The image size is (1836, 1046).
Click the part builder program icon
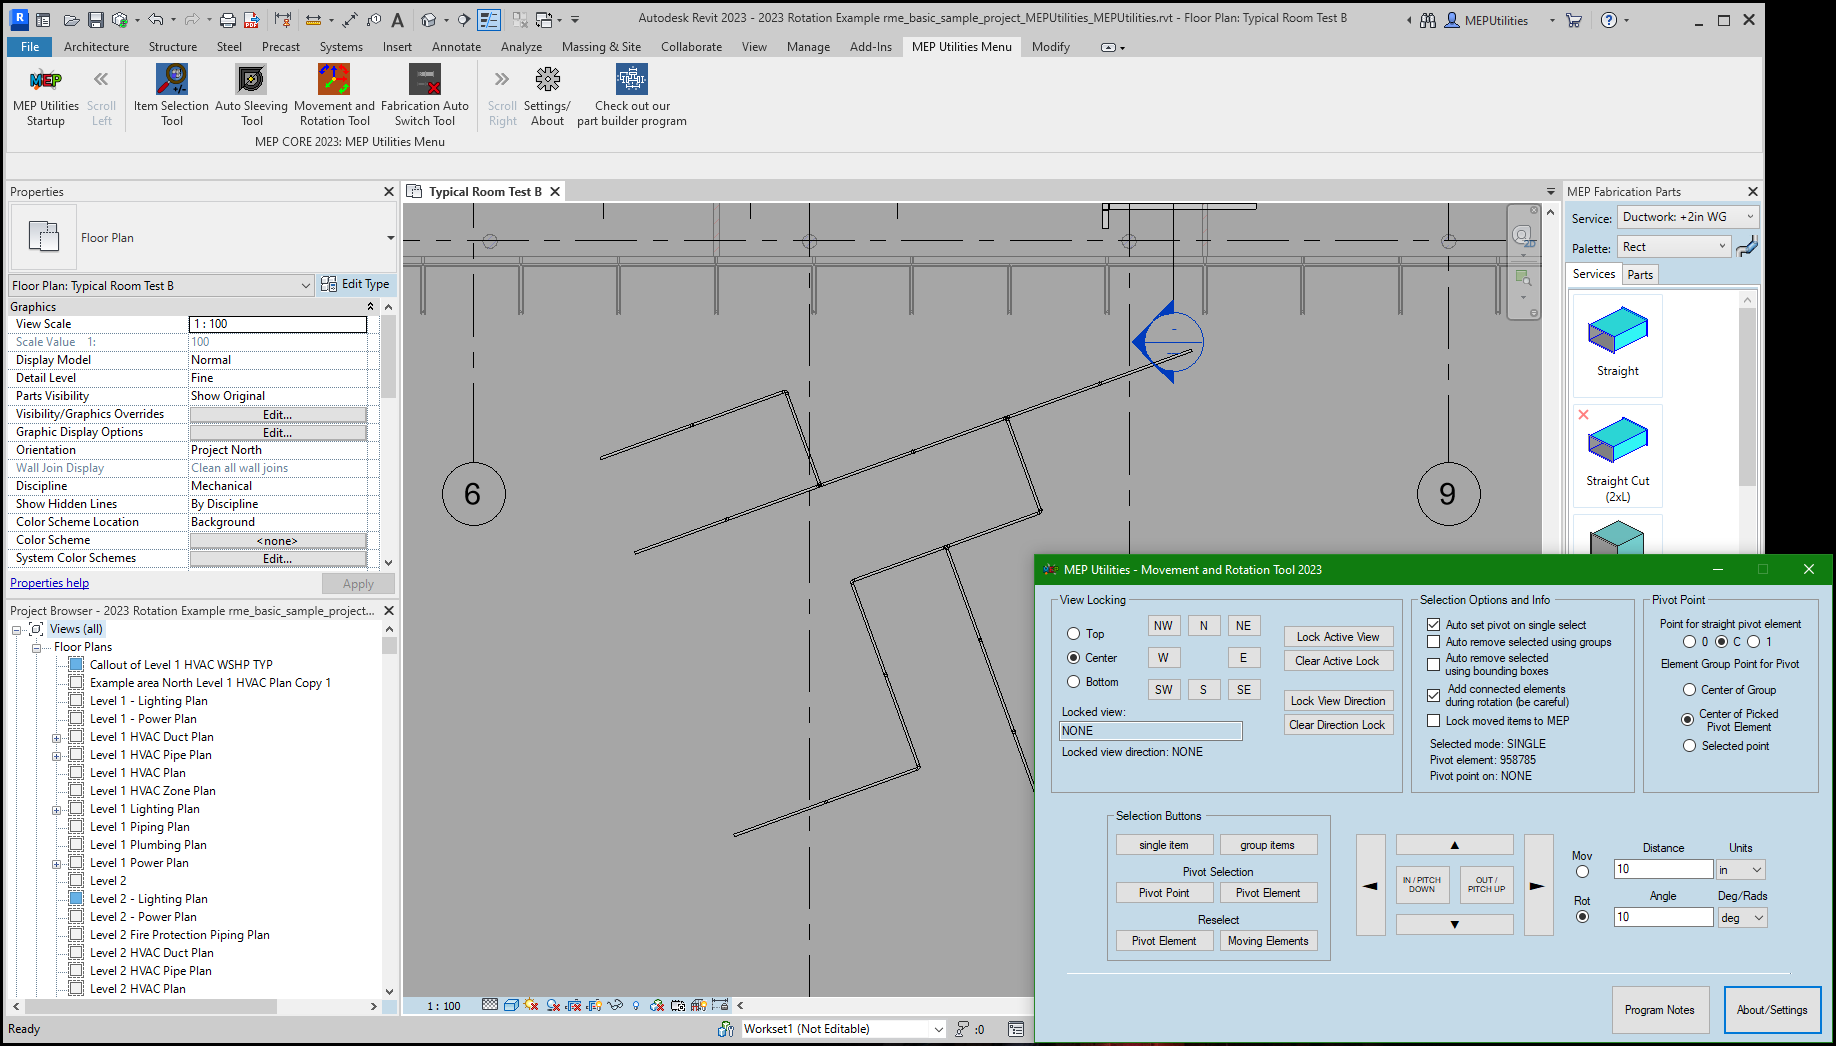coord(631,80)
